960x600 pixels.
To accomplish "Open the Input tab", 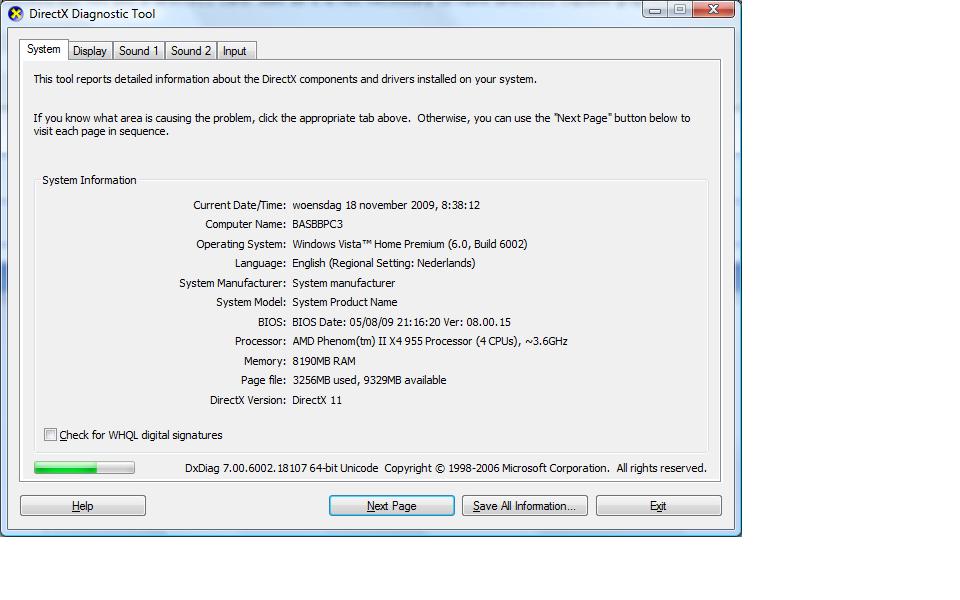I will (234, 51).
